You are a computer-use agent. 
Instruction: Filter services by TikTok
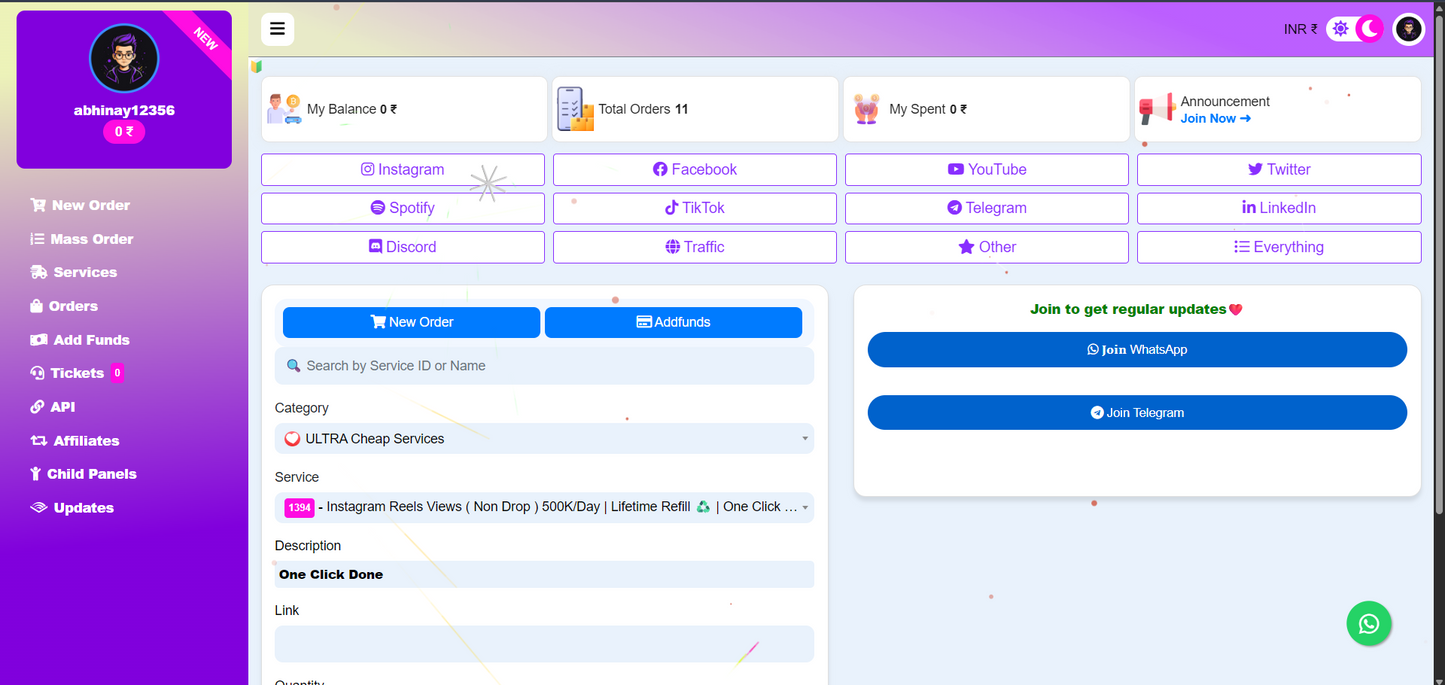coord(695,208)
